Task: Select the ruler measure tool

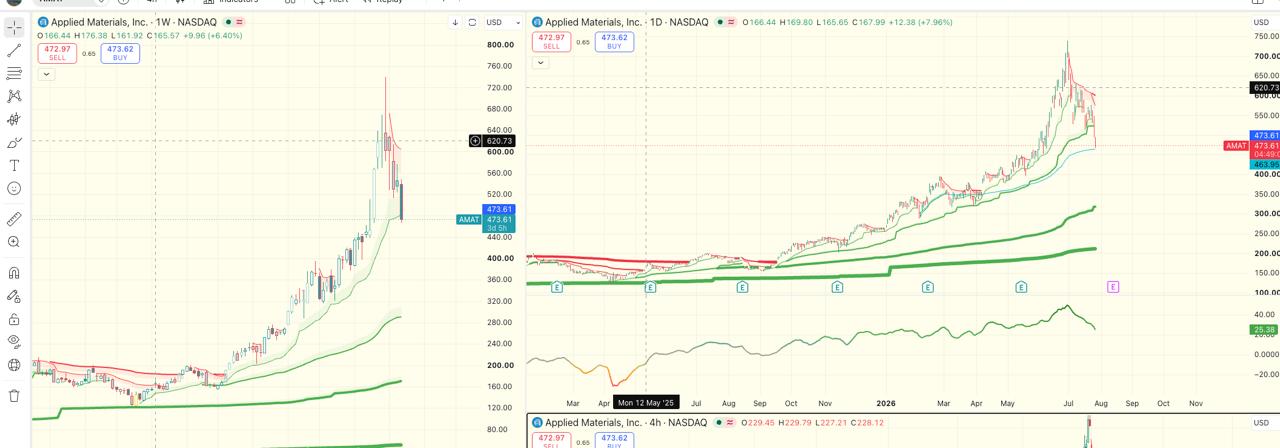Action: 14,218
